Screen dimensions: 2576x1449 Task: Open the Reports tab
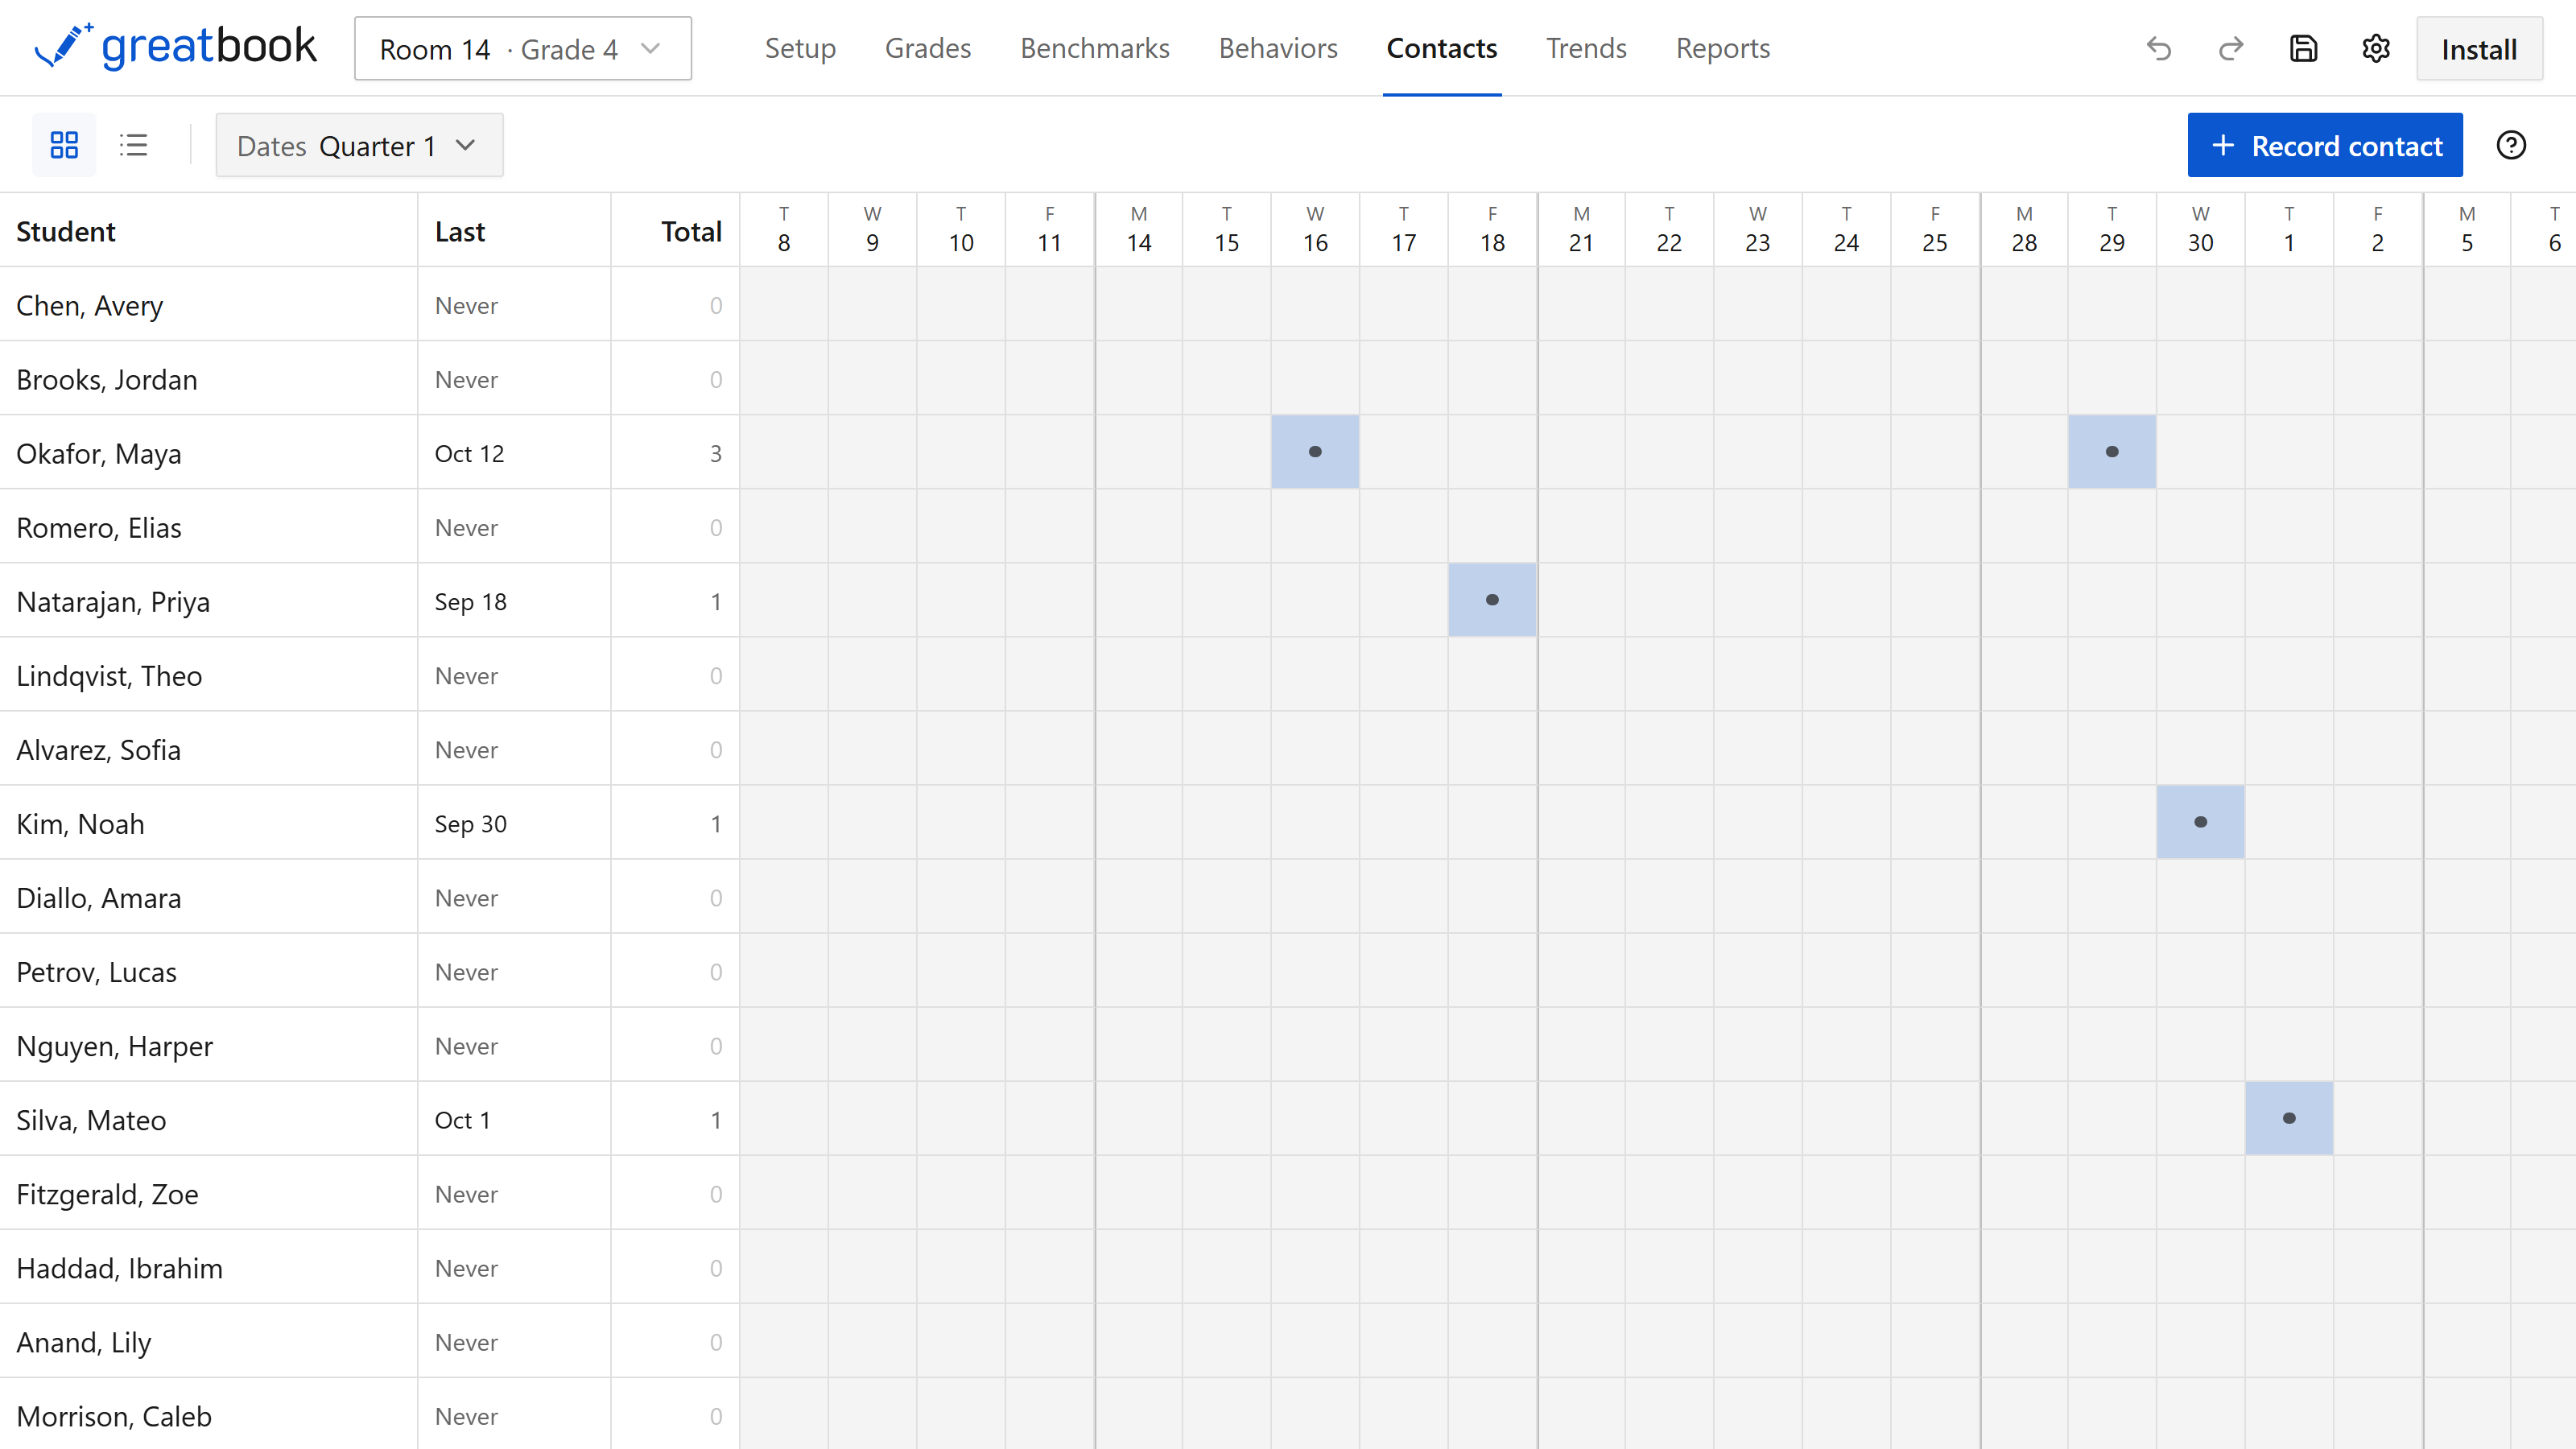point(1723,48)
